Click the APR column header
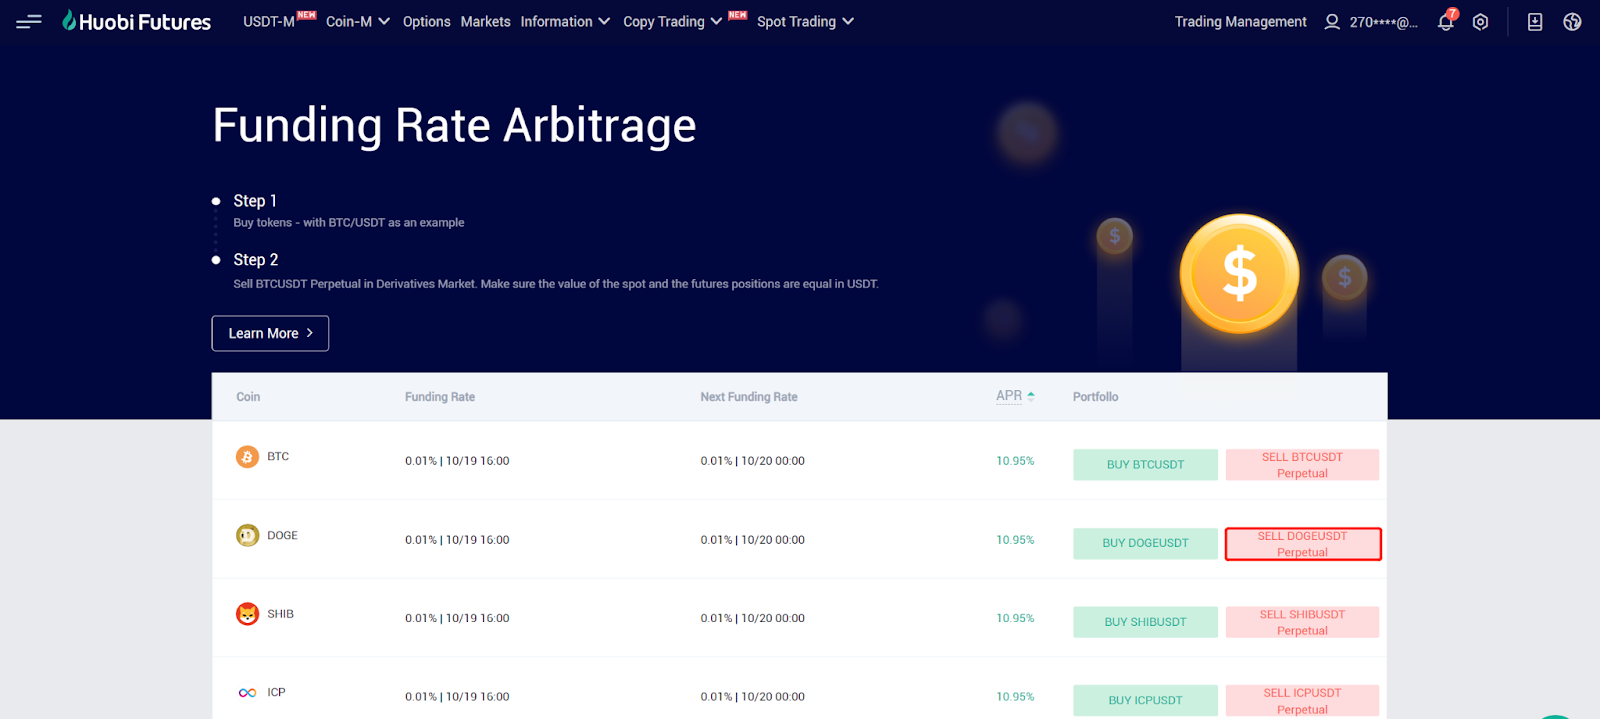Image resolution: width=1600 pixels, height=719 pixels. pyautogui.click(x=1009, y=396)
